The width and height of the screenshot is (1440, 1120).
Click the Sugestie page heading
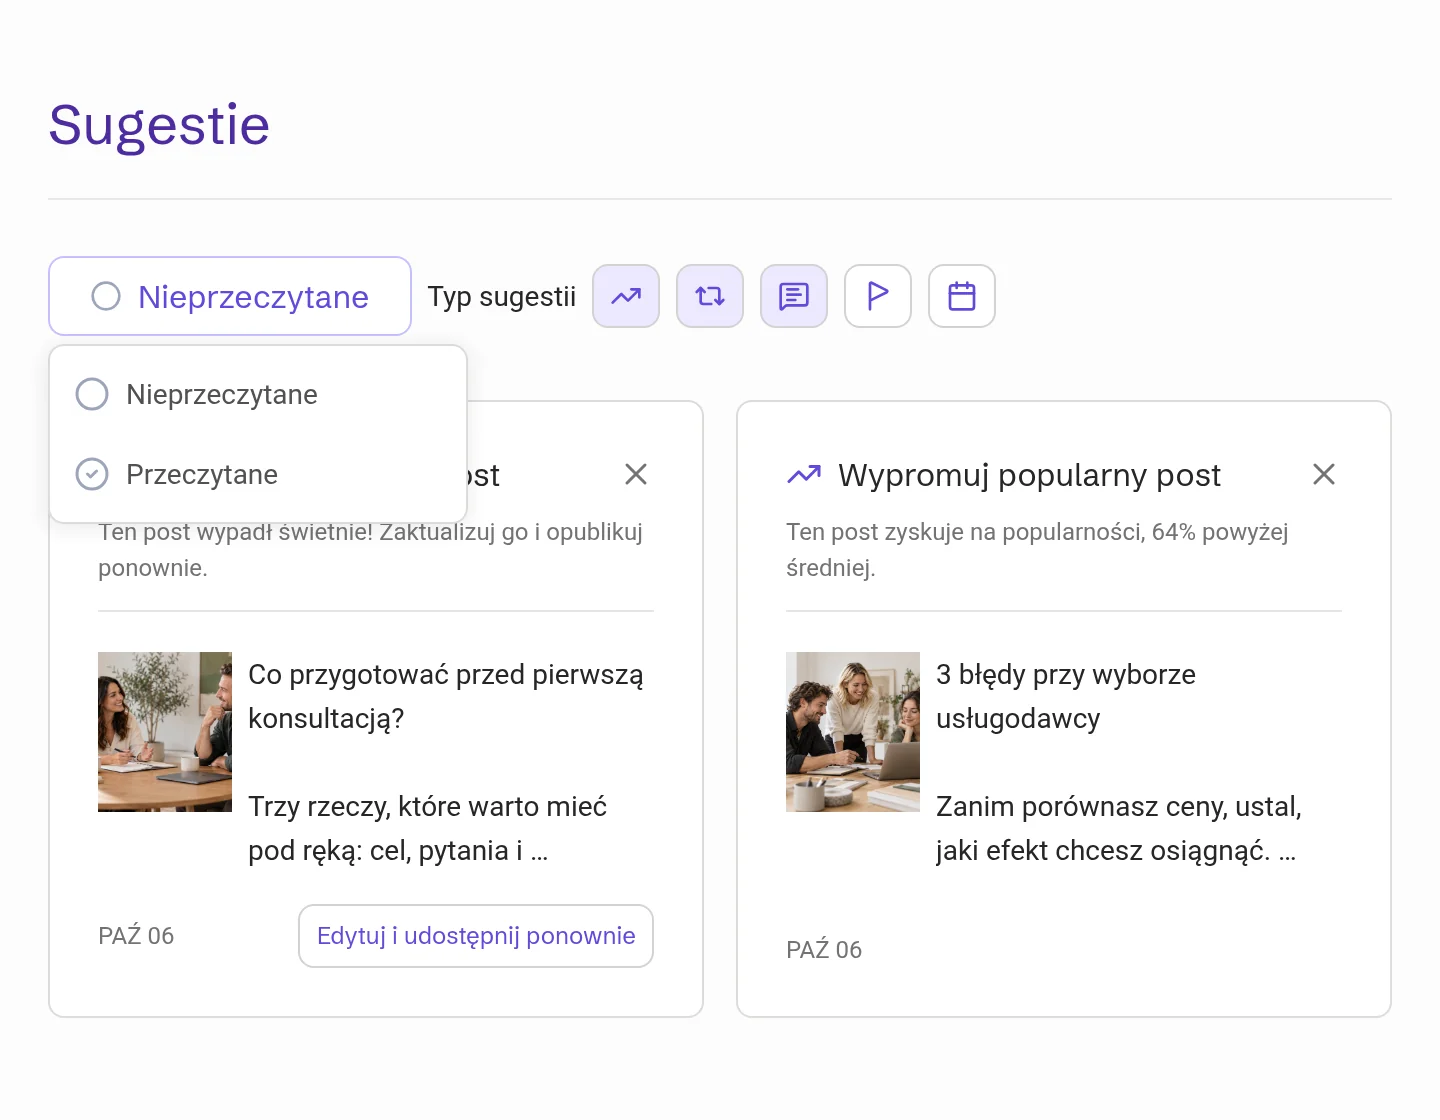(159, 126)
